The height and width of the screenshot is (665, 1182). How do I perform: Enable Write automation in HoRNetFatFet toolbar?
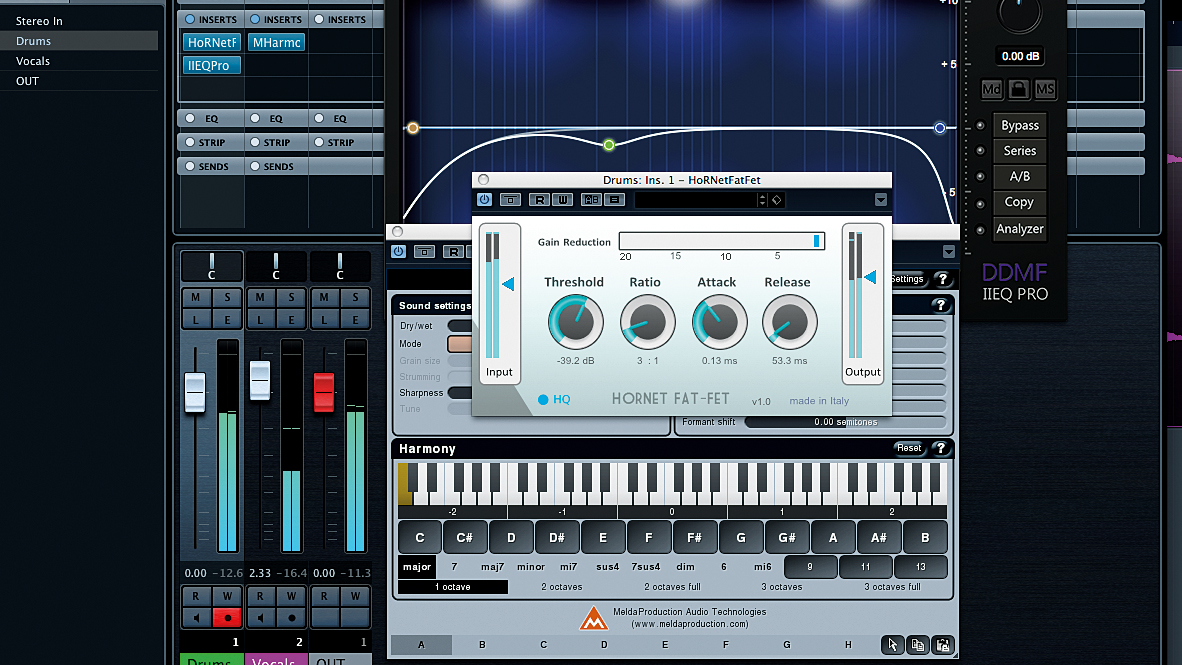click(562, 200)
